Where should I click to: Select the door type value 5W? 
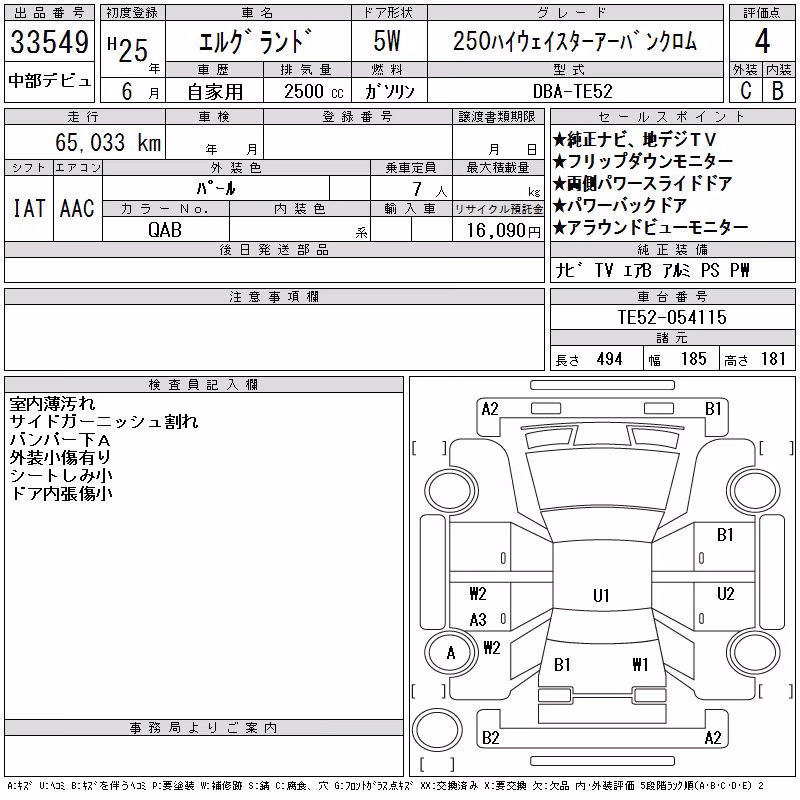(387, 41)
